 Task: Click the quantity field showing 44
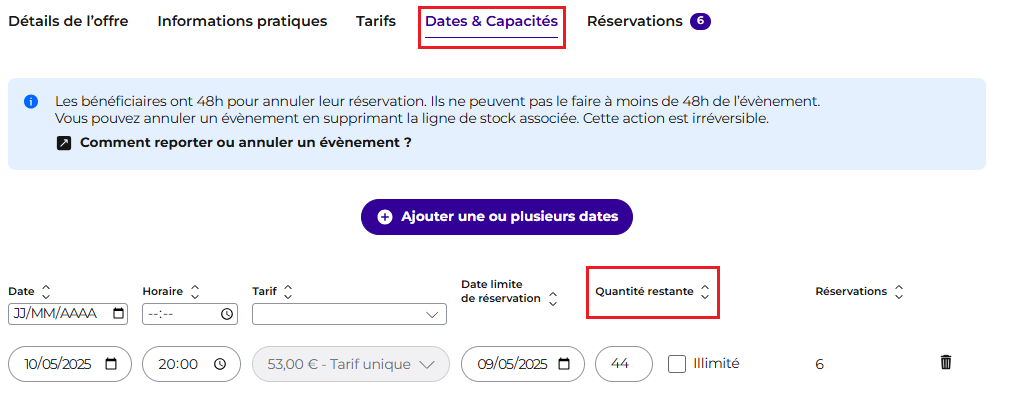click(624, 364)
